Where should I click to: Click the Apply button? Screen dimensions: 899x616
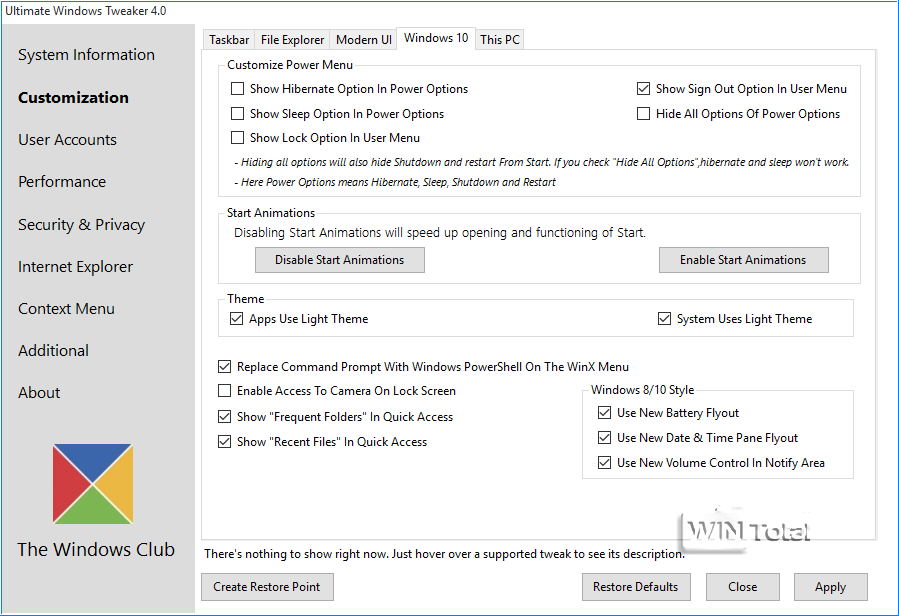830,587
